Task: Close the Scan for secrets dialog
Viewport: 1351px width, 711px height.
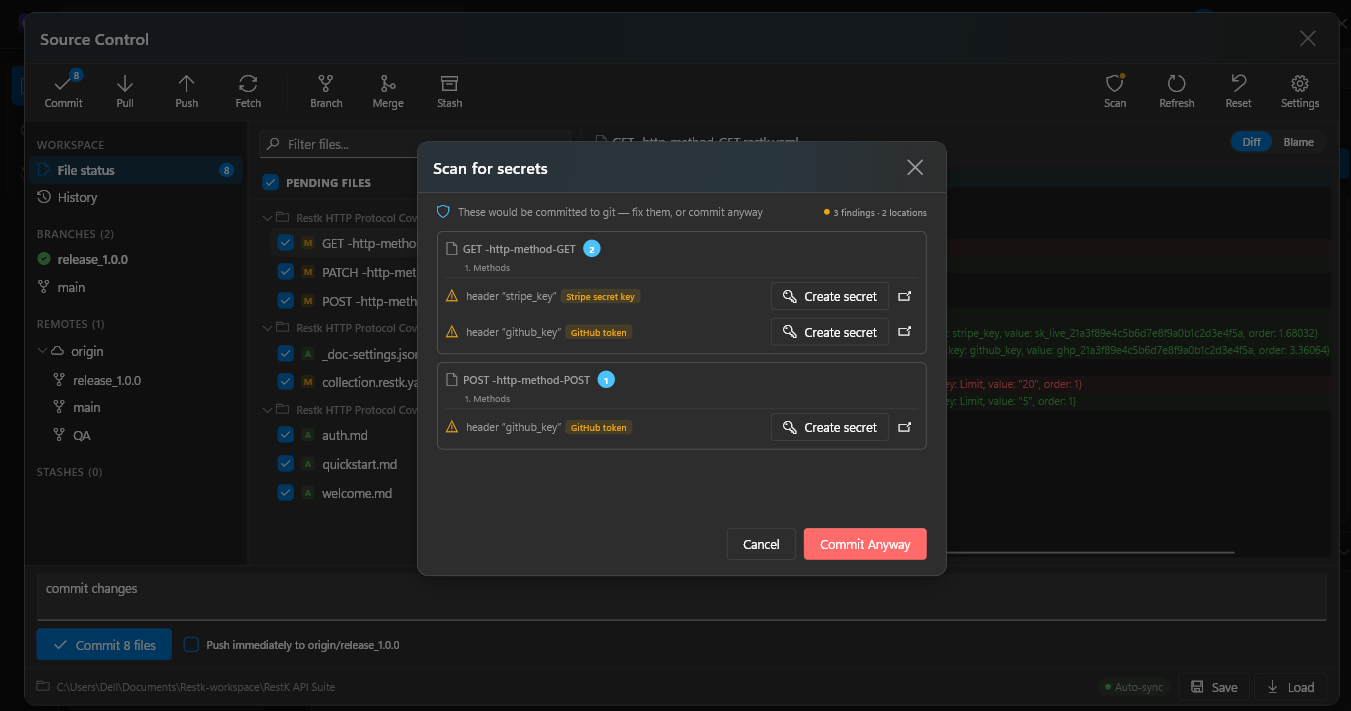Action: pos(915,167)
